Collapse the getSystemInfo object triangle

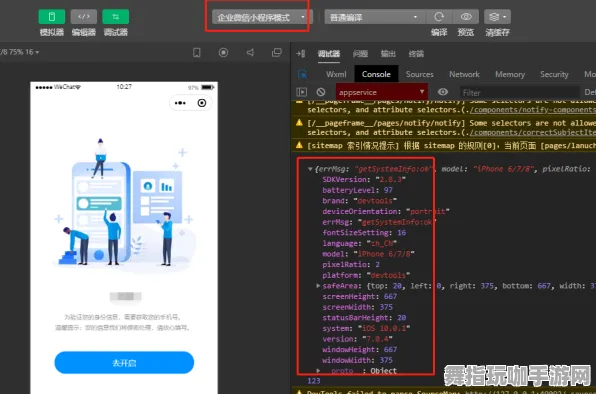pos(310,169)
